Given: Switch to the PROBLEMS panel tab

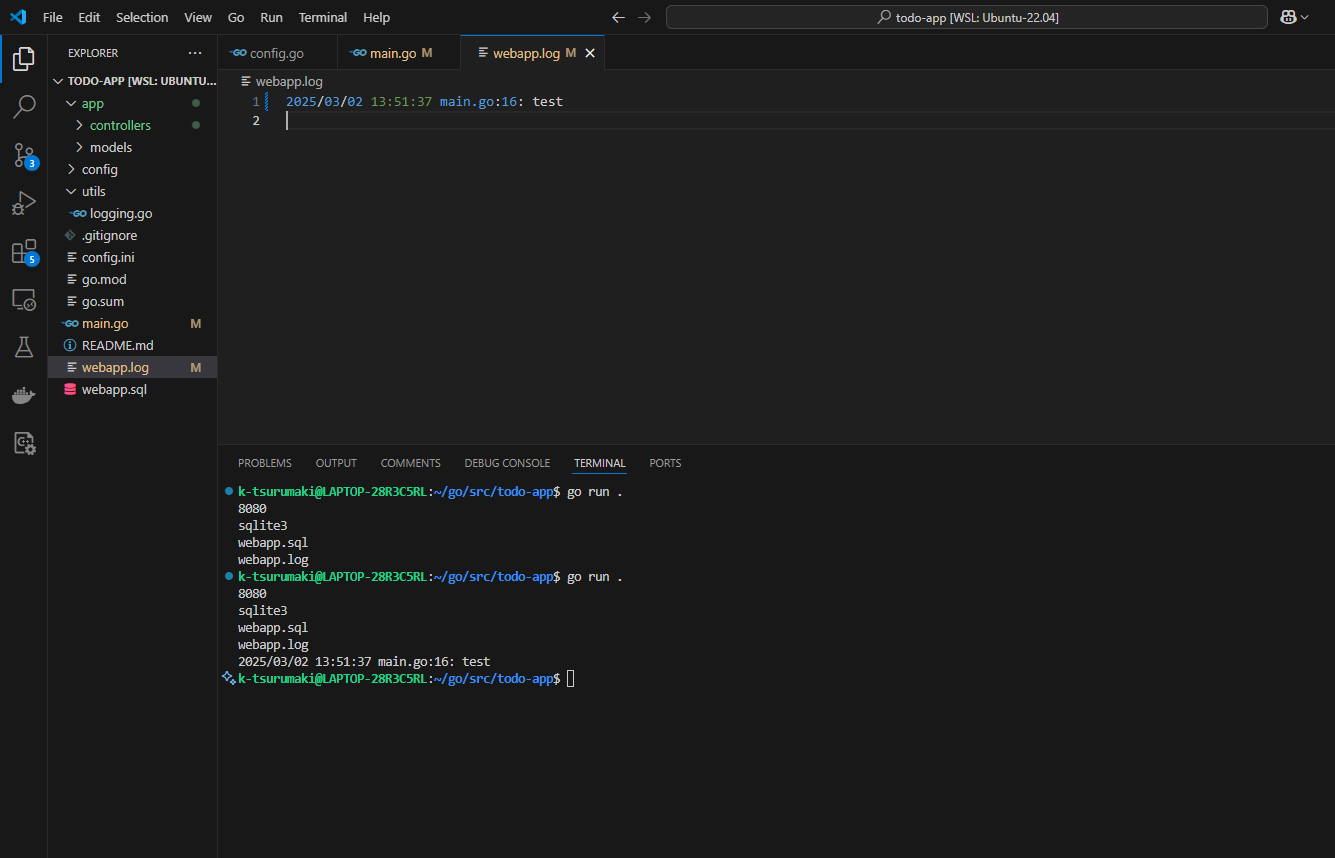Looking at the screenshot, I should point(265,463).
